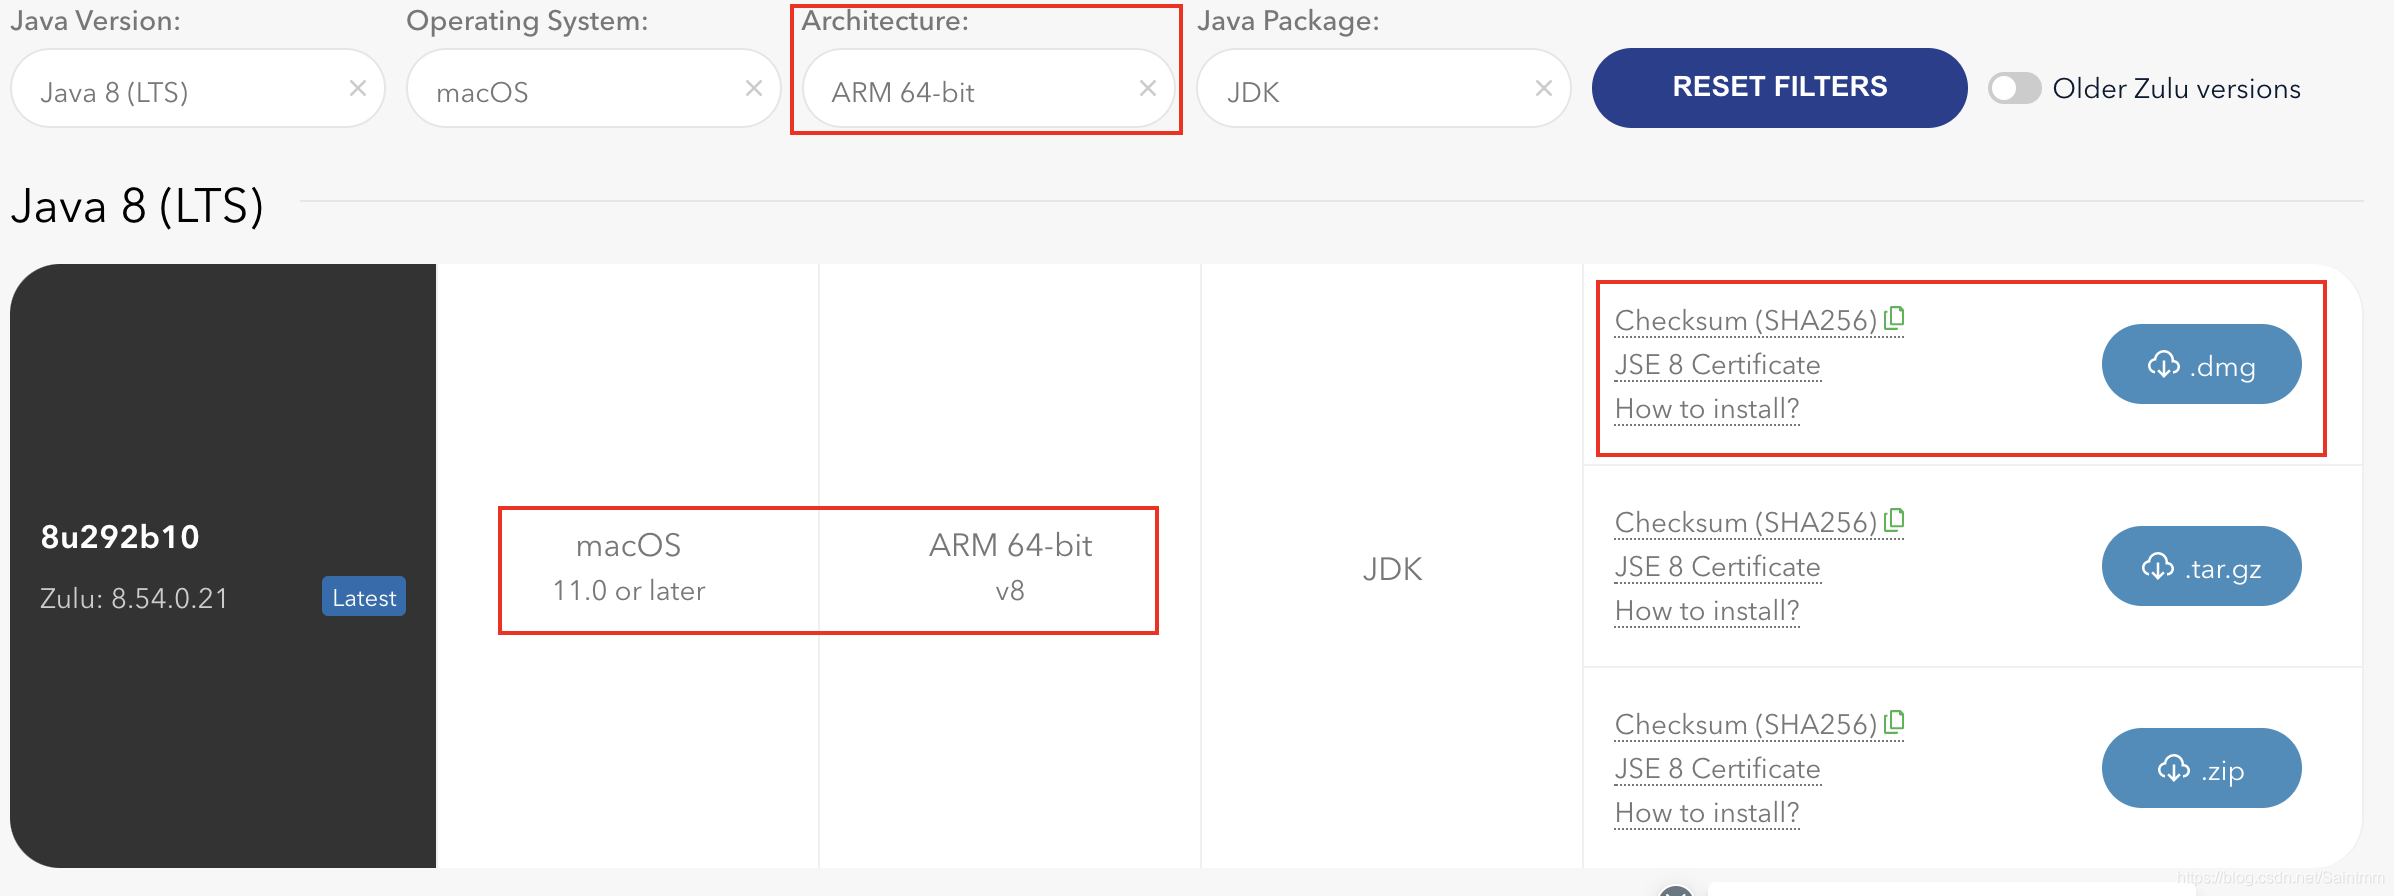
Task: Clear the Java 8 (LTS) filter with its X icon
Action: [358, 89]
